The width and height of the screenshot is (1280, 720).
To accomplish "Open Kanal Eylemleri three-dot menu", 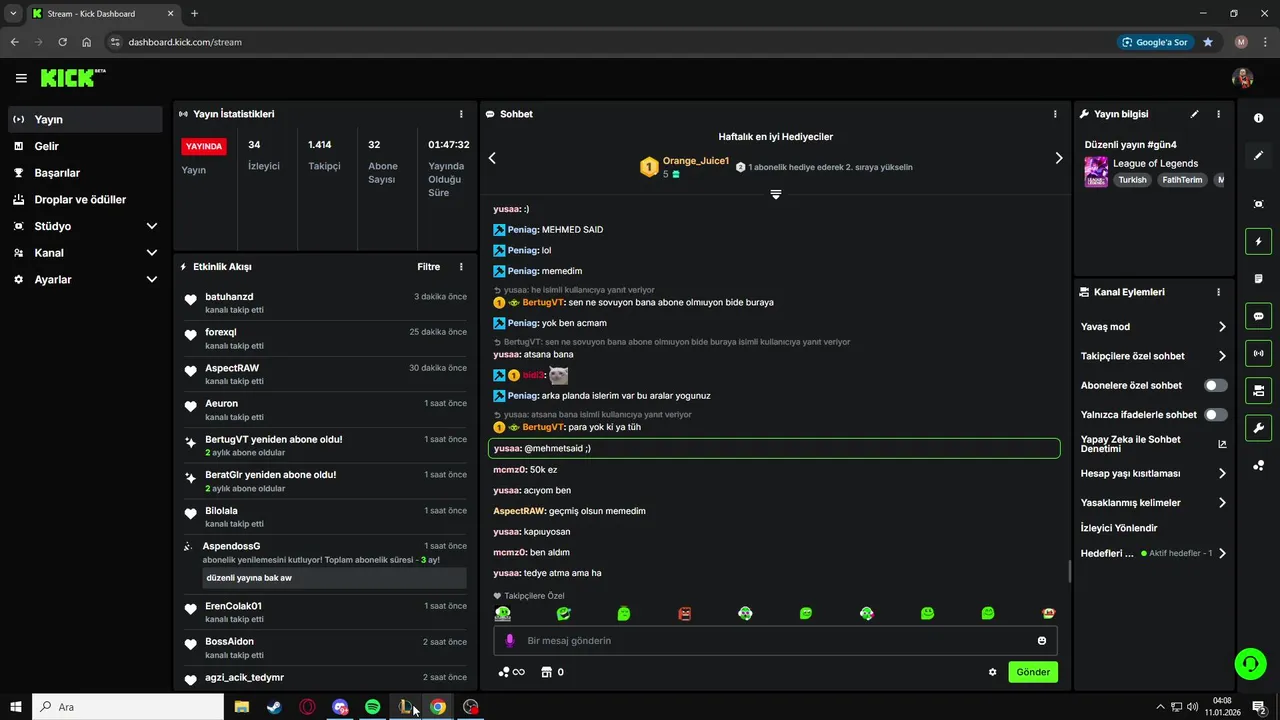I will click(x=1218, y=292).
